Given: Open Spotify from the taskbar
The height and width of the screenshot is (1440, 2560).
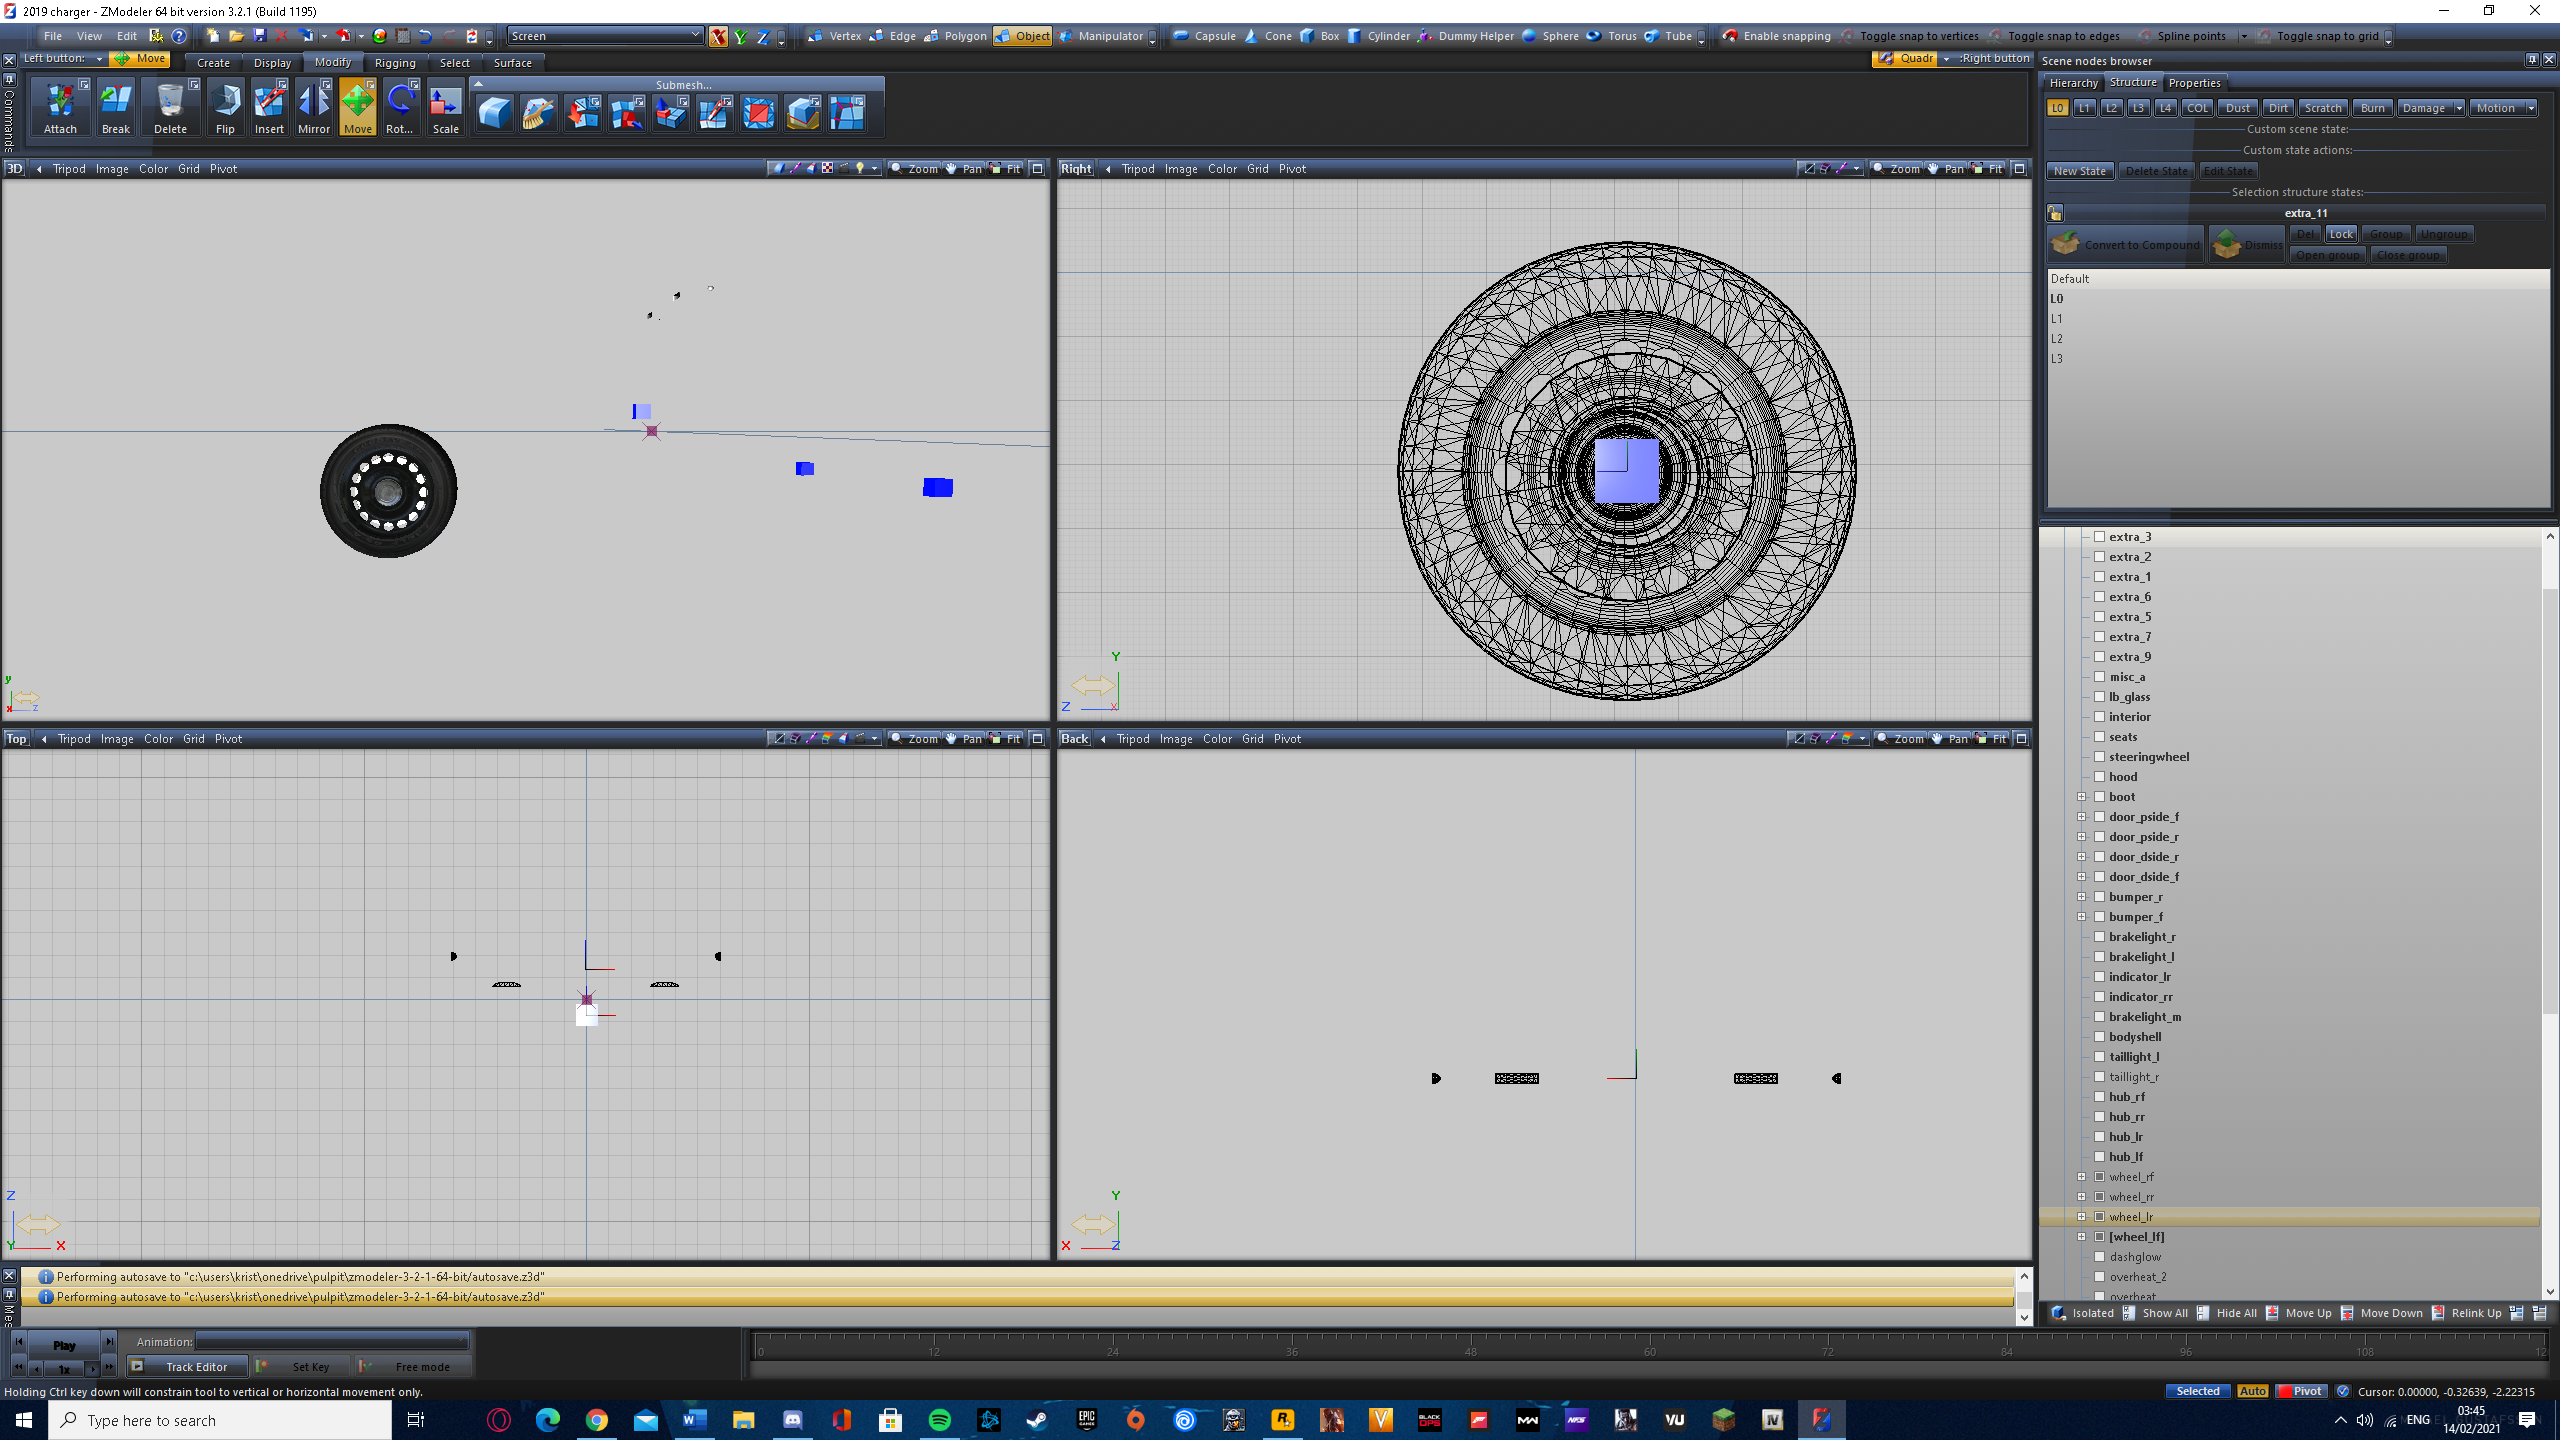Looking at the screenshot, I should tap(939, 1420).
